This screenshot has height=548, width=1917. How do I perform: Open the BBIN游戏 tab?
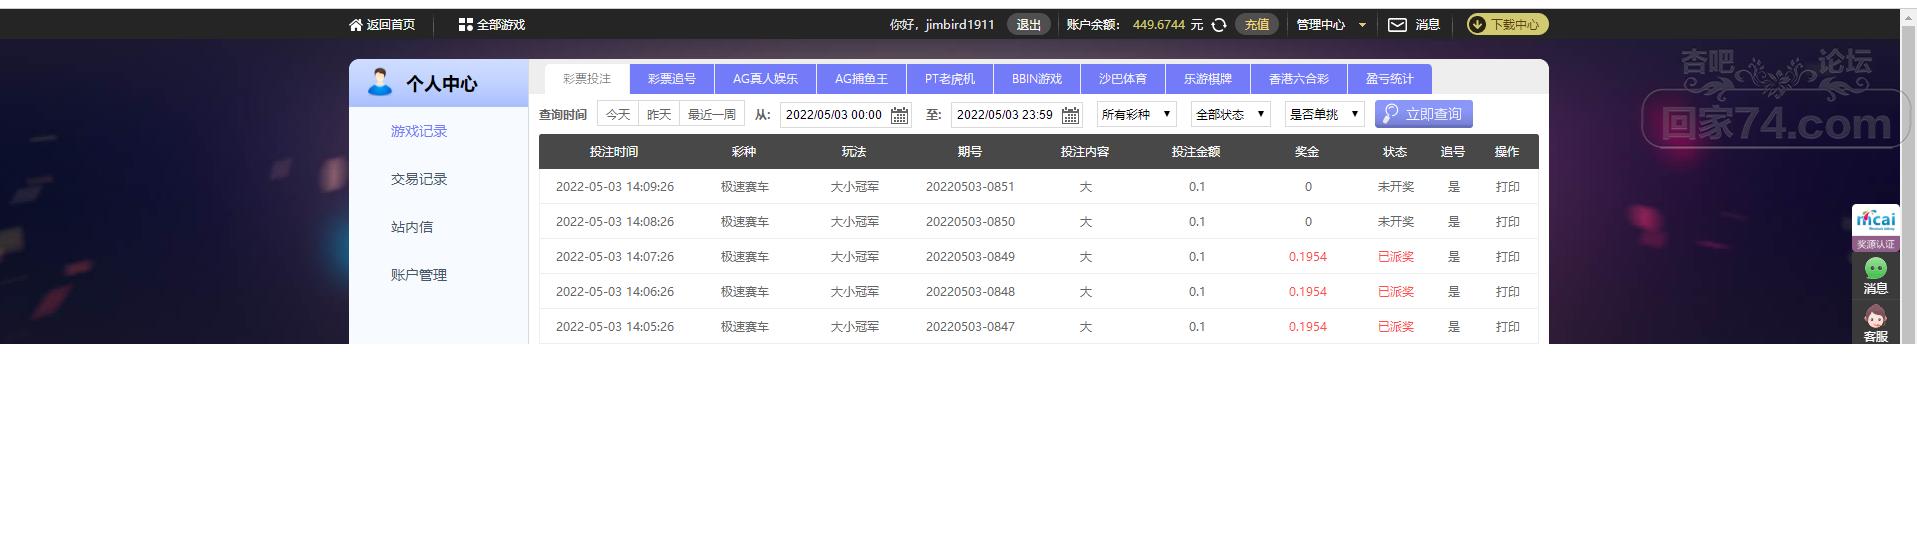[1037, 79]
